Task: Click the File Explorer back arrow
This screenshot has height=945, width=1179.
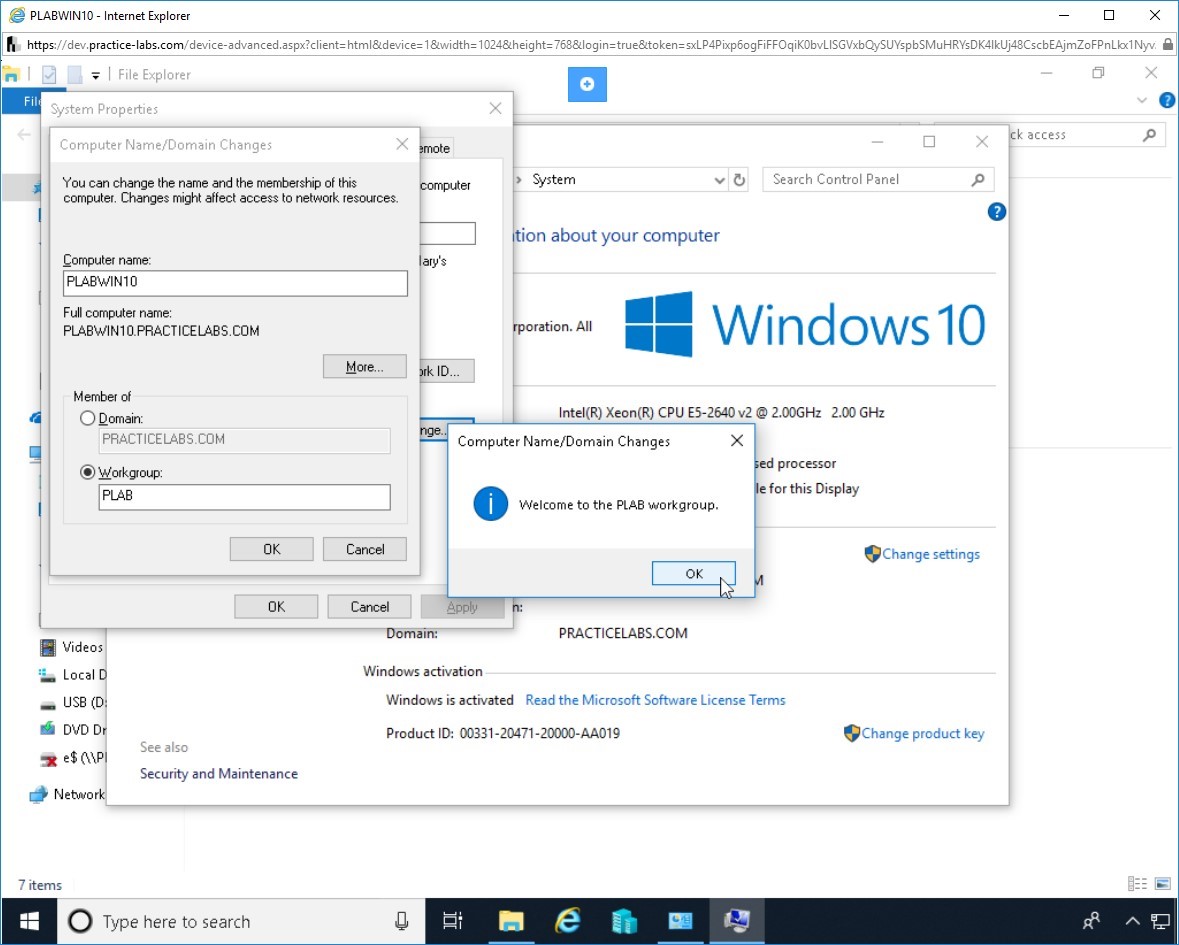Action: click(x=24, y=135)
